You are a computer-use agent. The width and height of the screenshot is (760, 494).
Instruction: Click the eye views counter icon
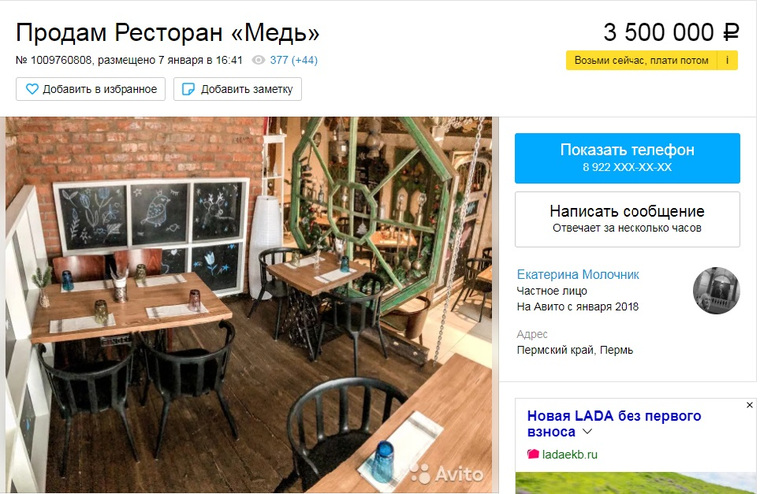pyautogui.click(x=258, y=60)
